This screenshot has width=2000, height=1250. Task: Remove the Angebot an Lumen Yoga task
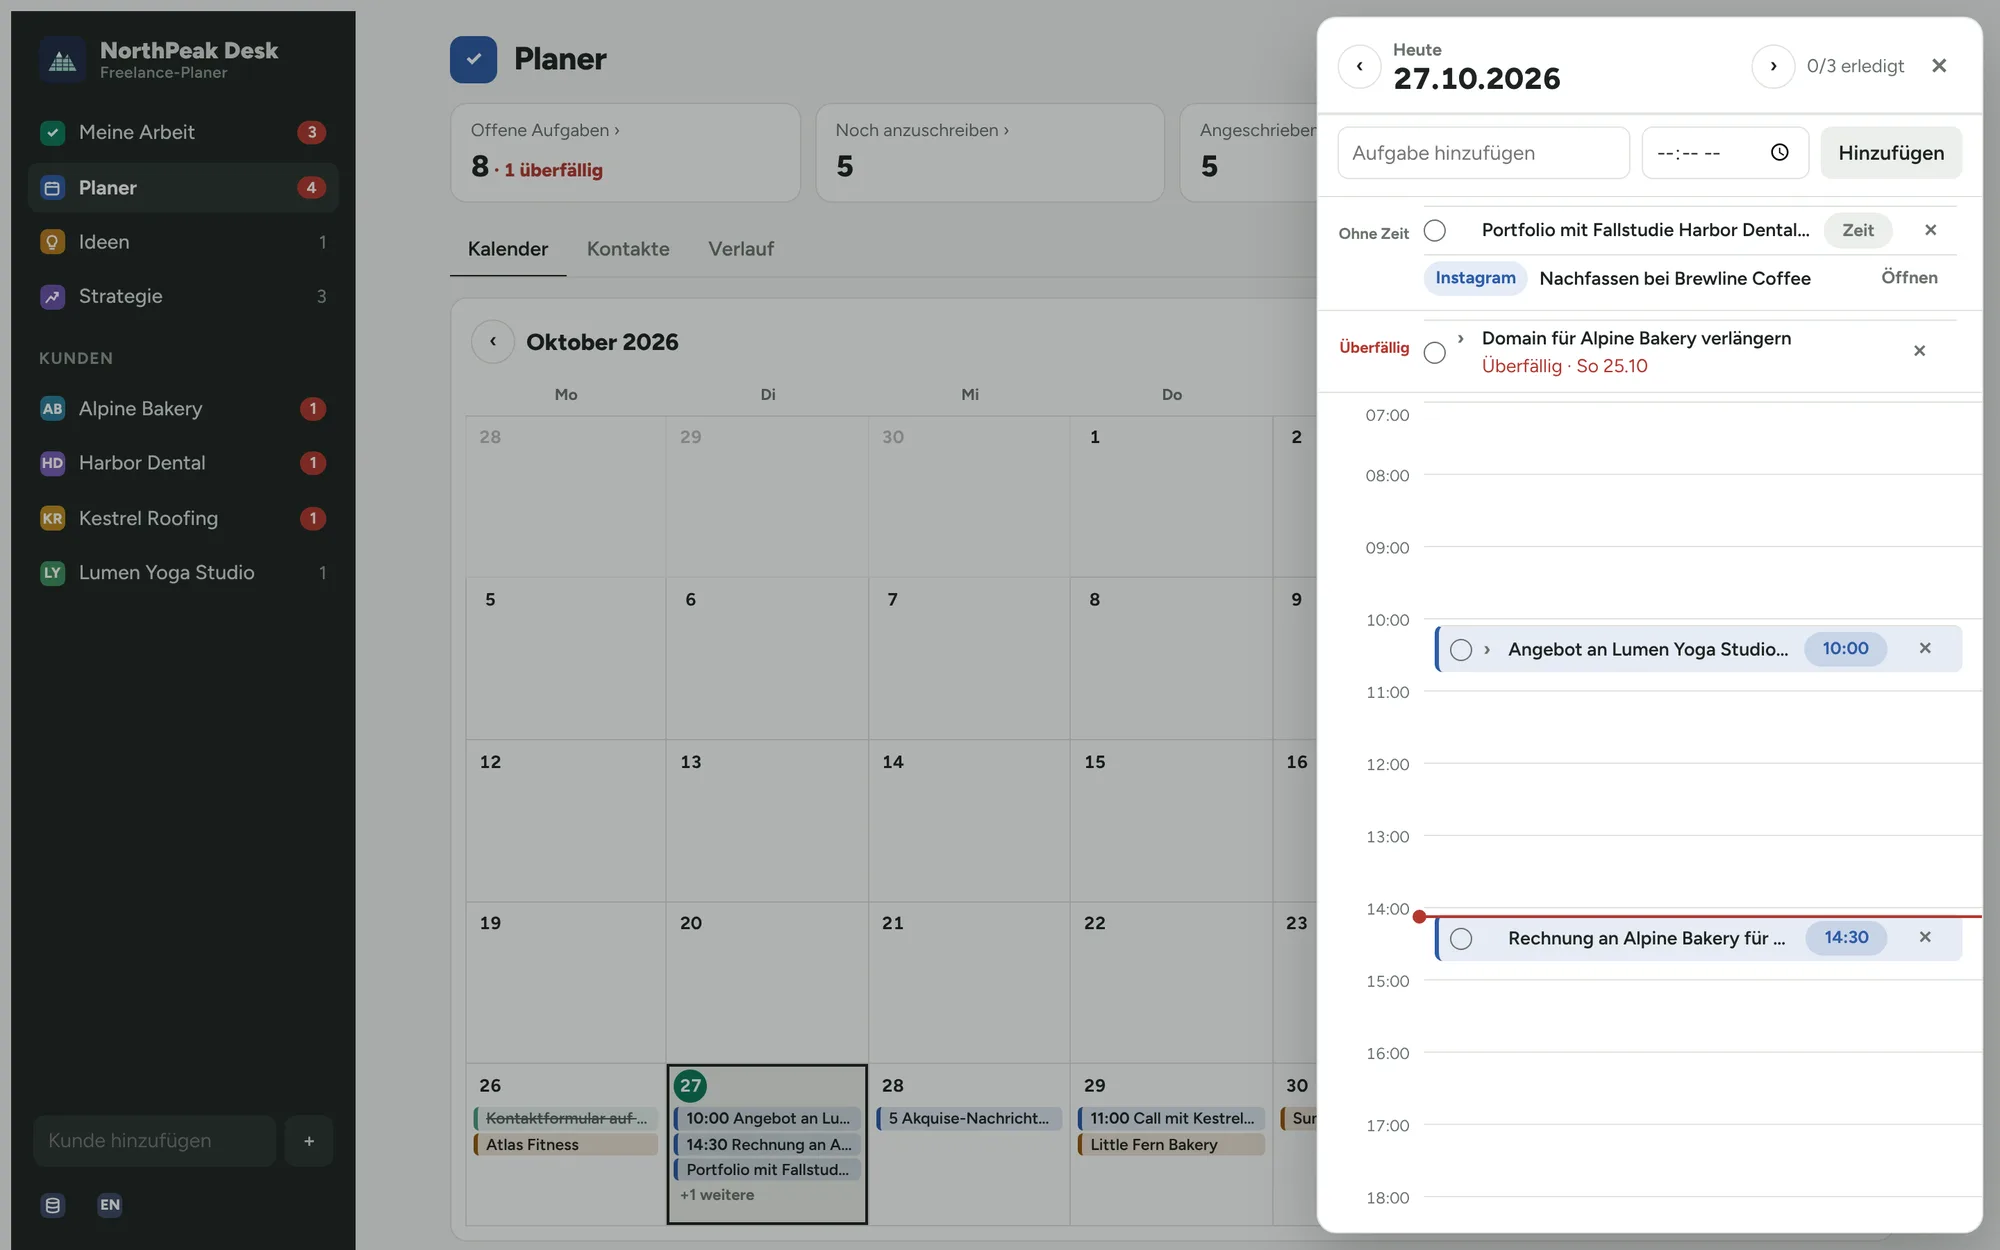[x=1925, y=649]
